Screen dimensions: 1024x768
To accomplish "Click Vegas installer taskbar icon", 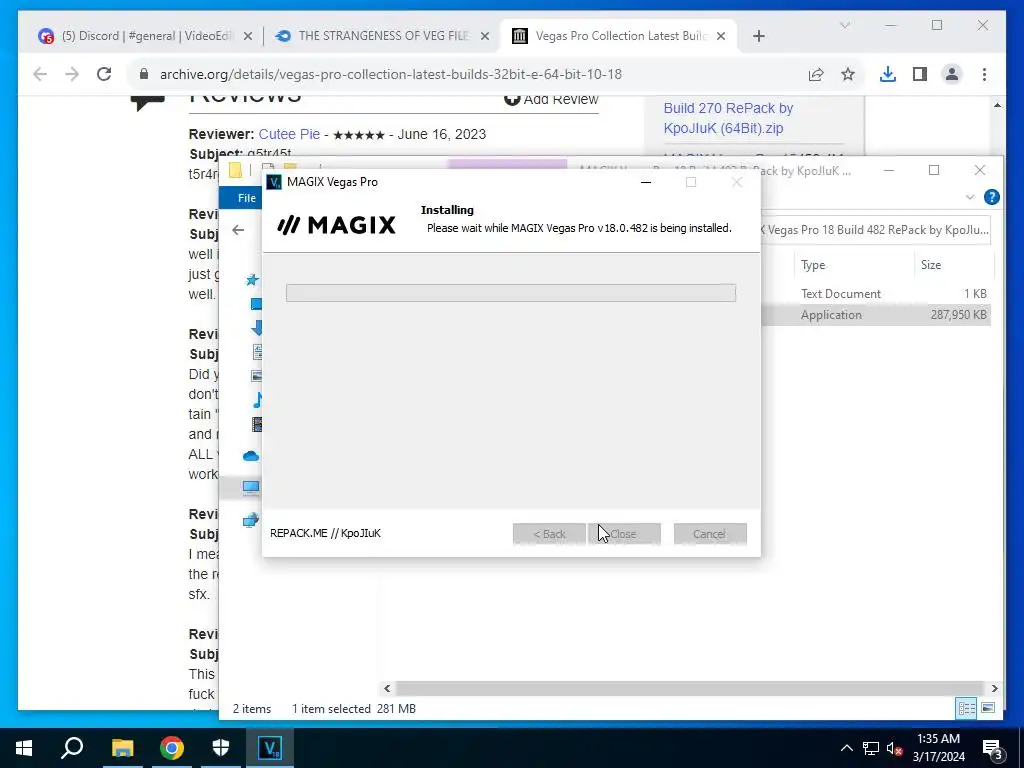I will pos(270,748).
